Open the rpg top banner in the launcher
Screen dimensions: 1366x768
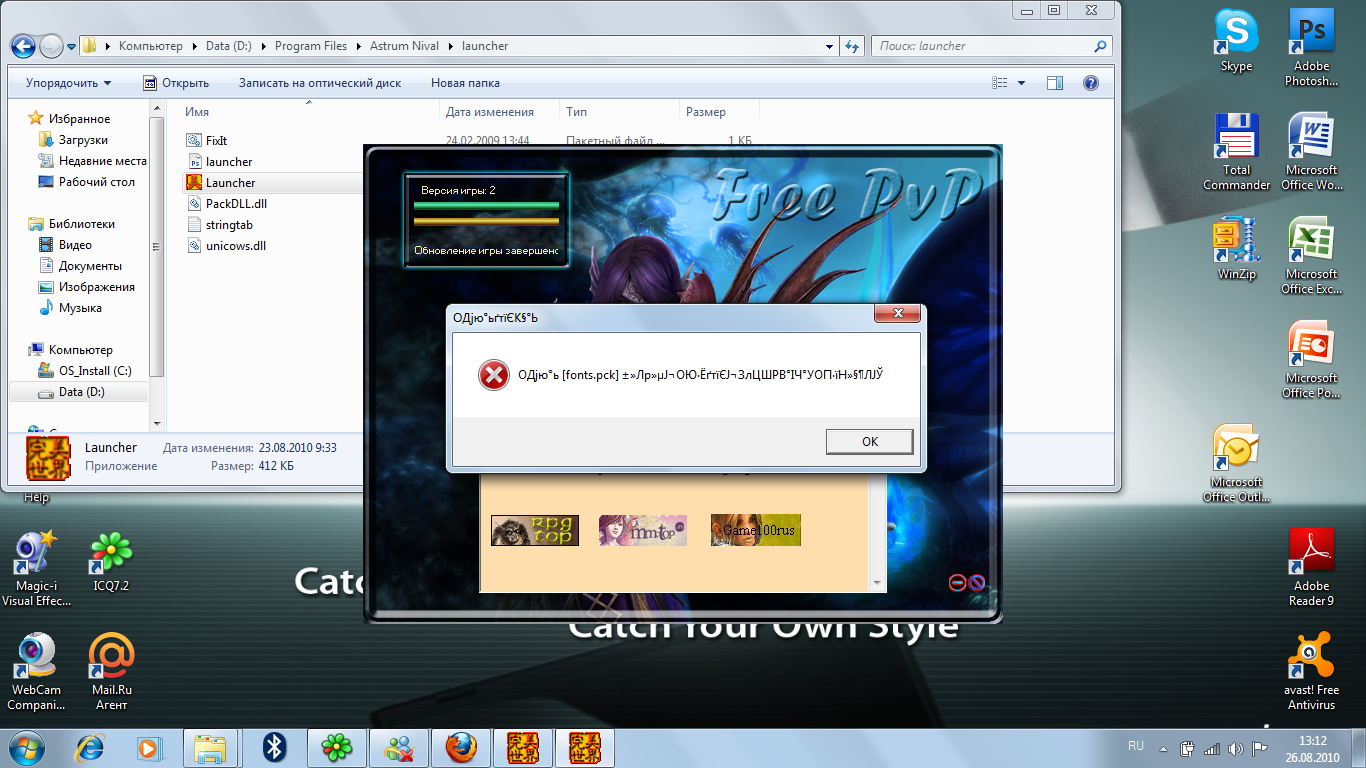tap(535, 530)
